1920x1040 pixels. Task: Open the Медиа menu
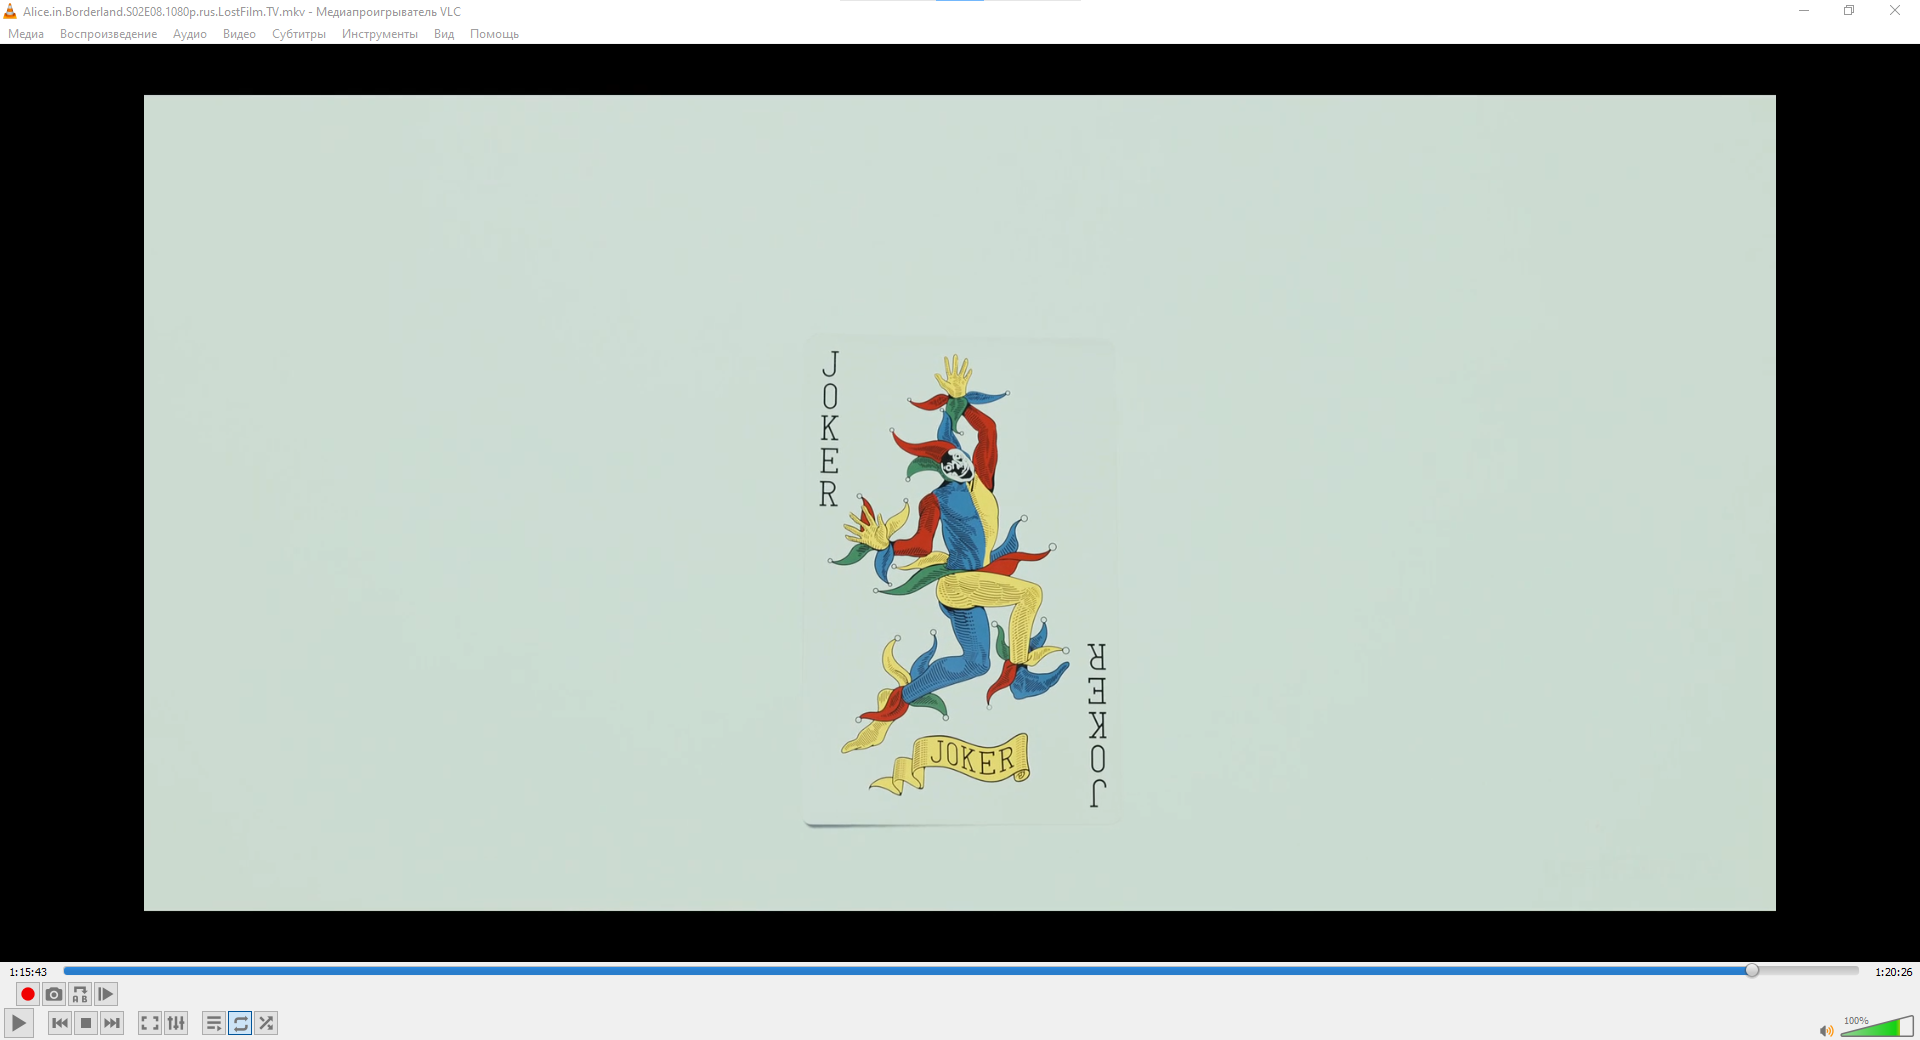pos(26,34)
